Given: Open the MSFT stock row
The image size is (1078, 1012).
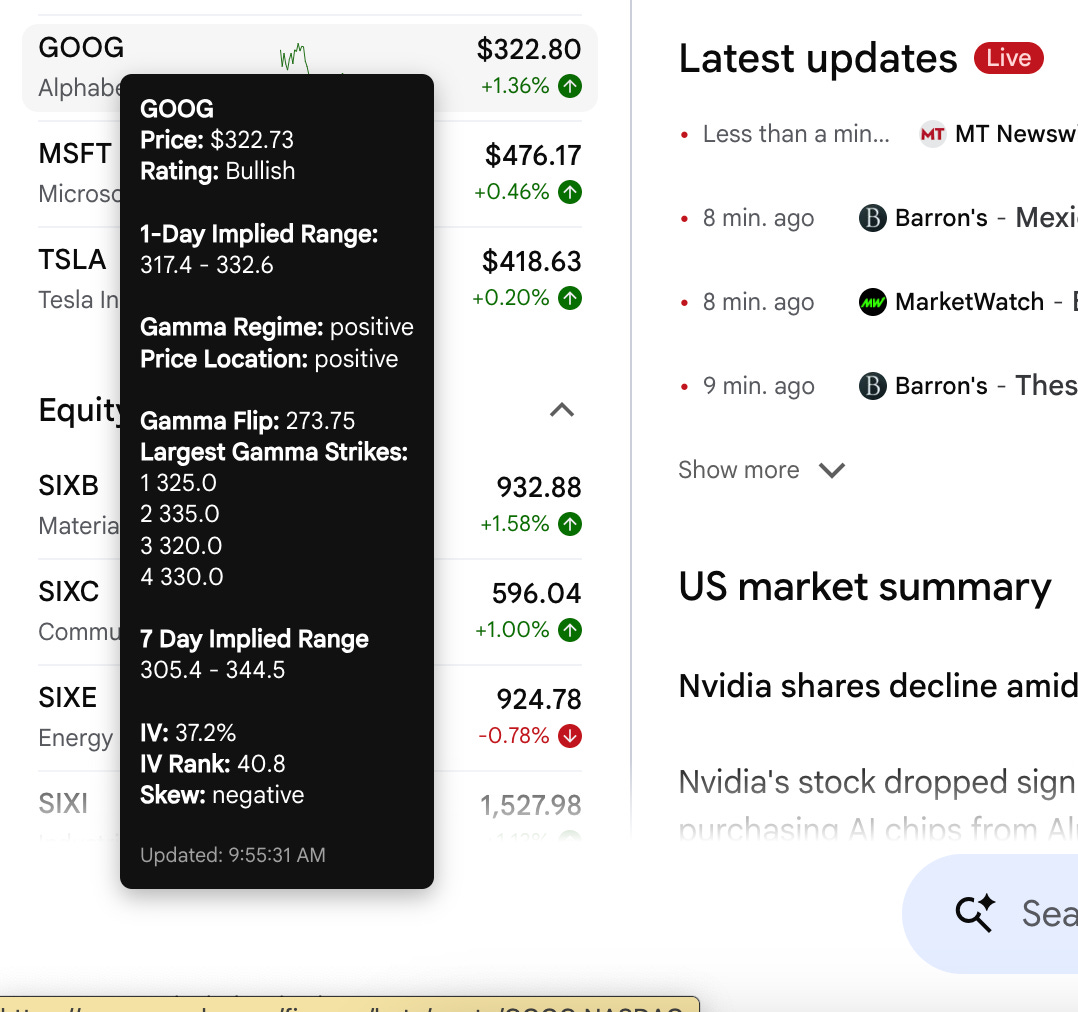Looking at the screenshot, I should (309, 173).
